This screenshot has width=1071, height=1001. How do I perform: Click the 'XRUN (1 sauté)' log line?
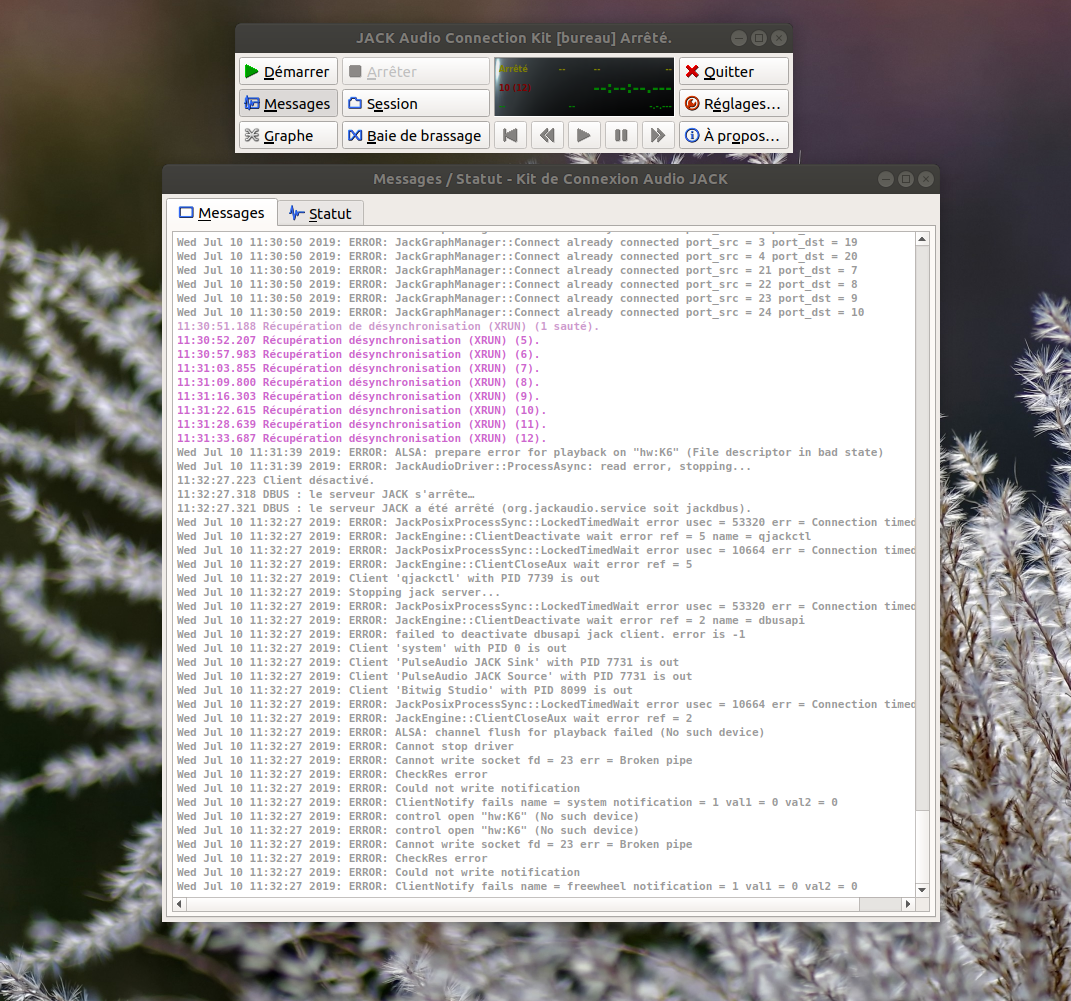tap(388, 326)
